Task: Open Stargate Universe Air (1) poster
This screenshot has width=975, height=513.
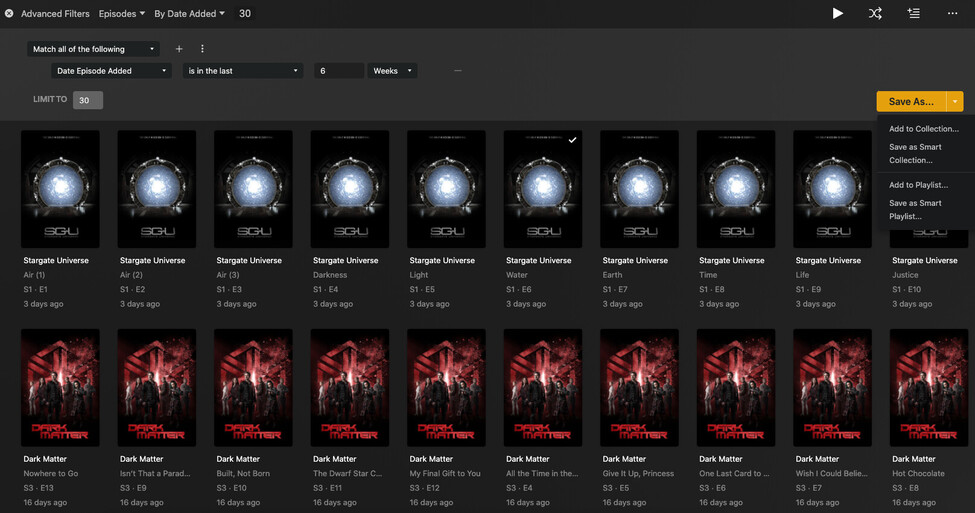Action: click(60, 189)
